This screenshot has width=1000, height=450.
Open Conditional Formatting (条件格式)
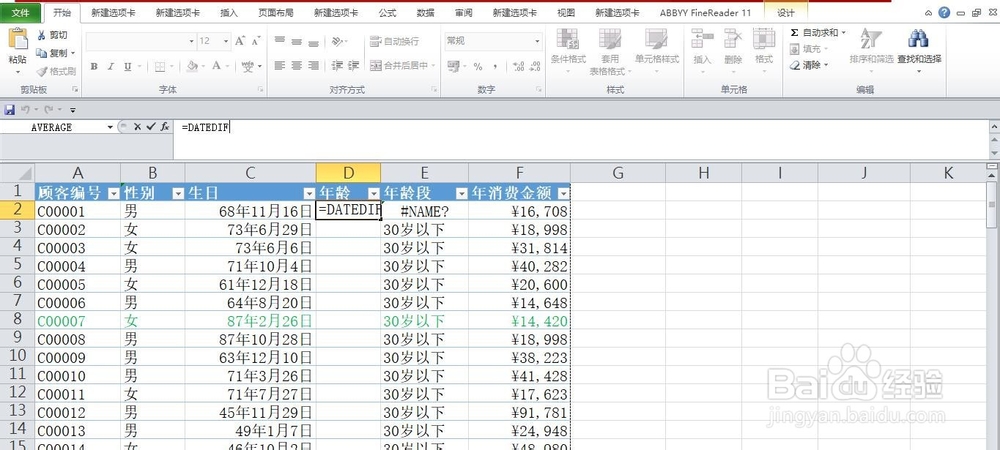[x=568, y=51]
